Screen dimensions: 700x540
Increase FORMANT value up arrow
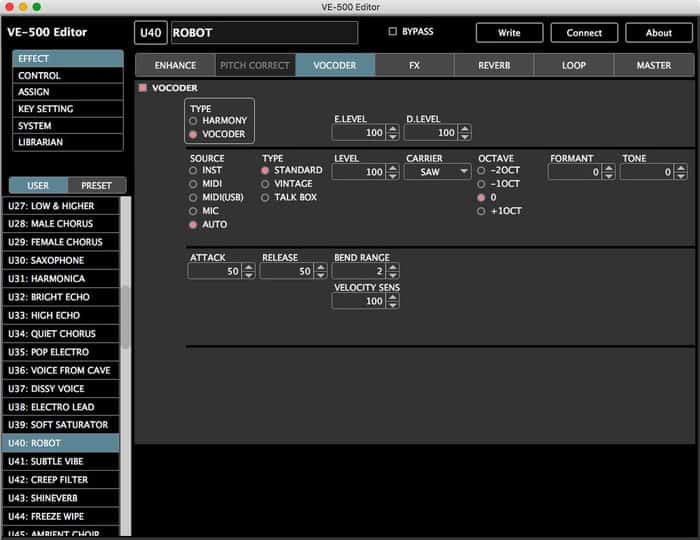pyautogui.click(x=608, y=168)
